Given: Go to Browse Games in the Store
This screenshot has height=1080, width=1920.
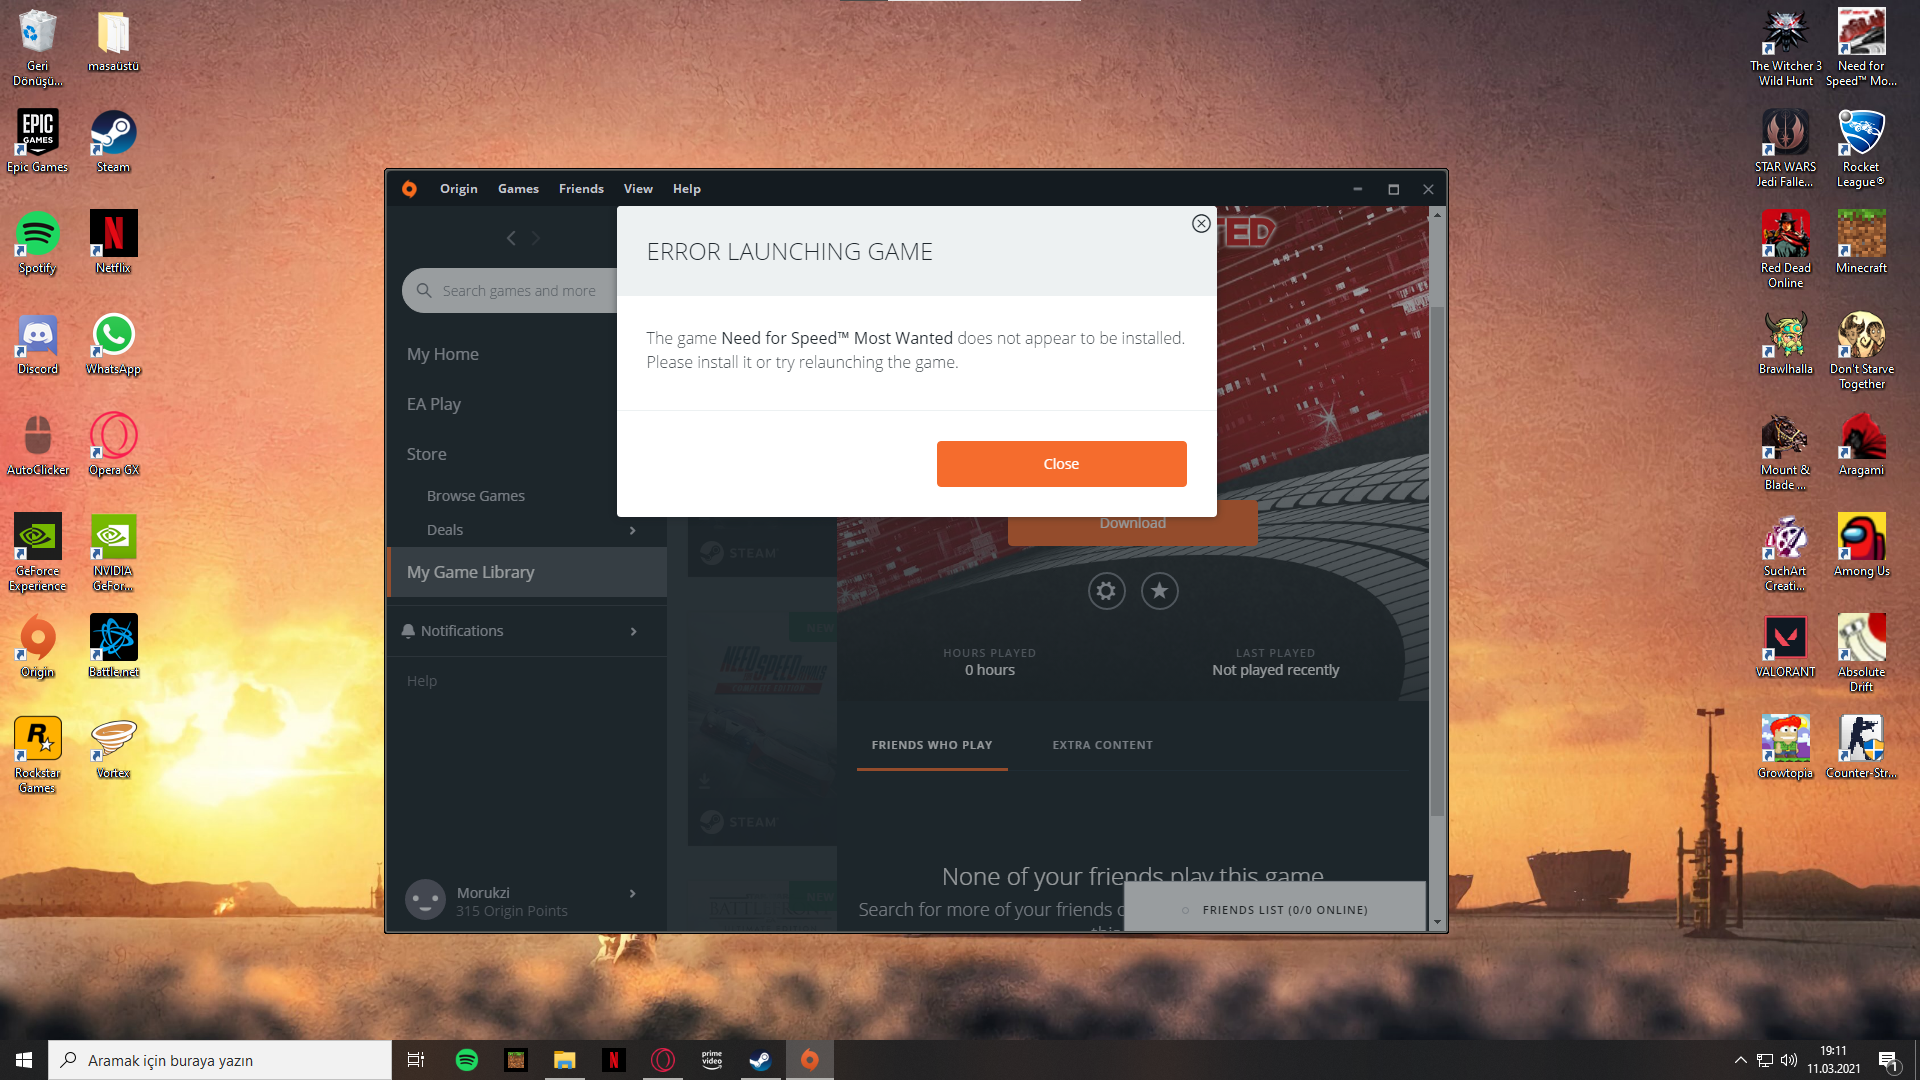Looking at the screenshot, I should pos(475,496).
